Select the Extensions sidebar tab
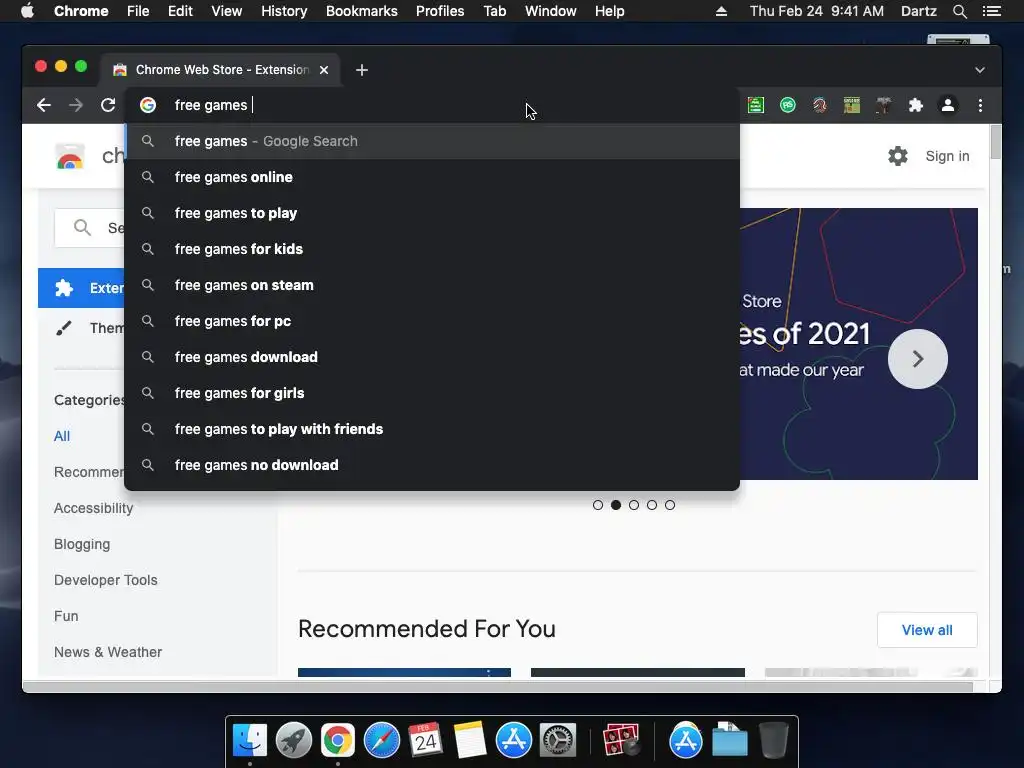Viewport: 1024px width, 768px height. pos(81,288)
